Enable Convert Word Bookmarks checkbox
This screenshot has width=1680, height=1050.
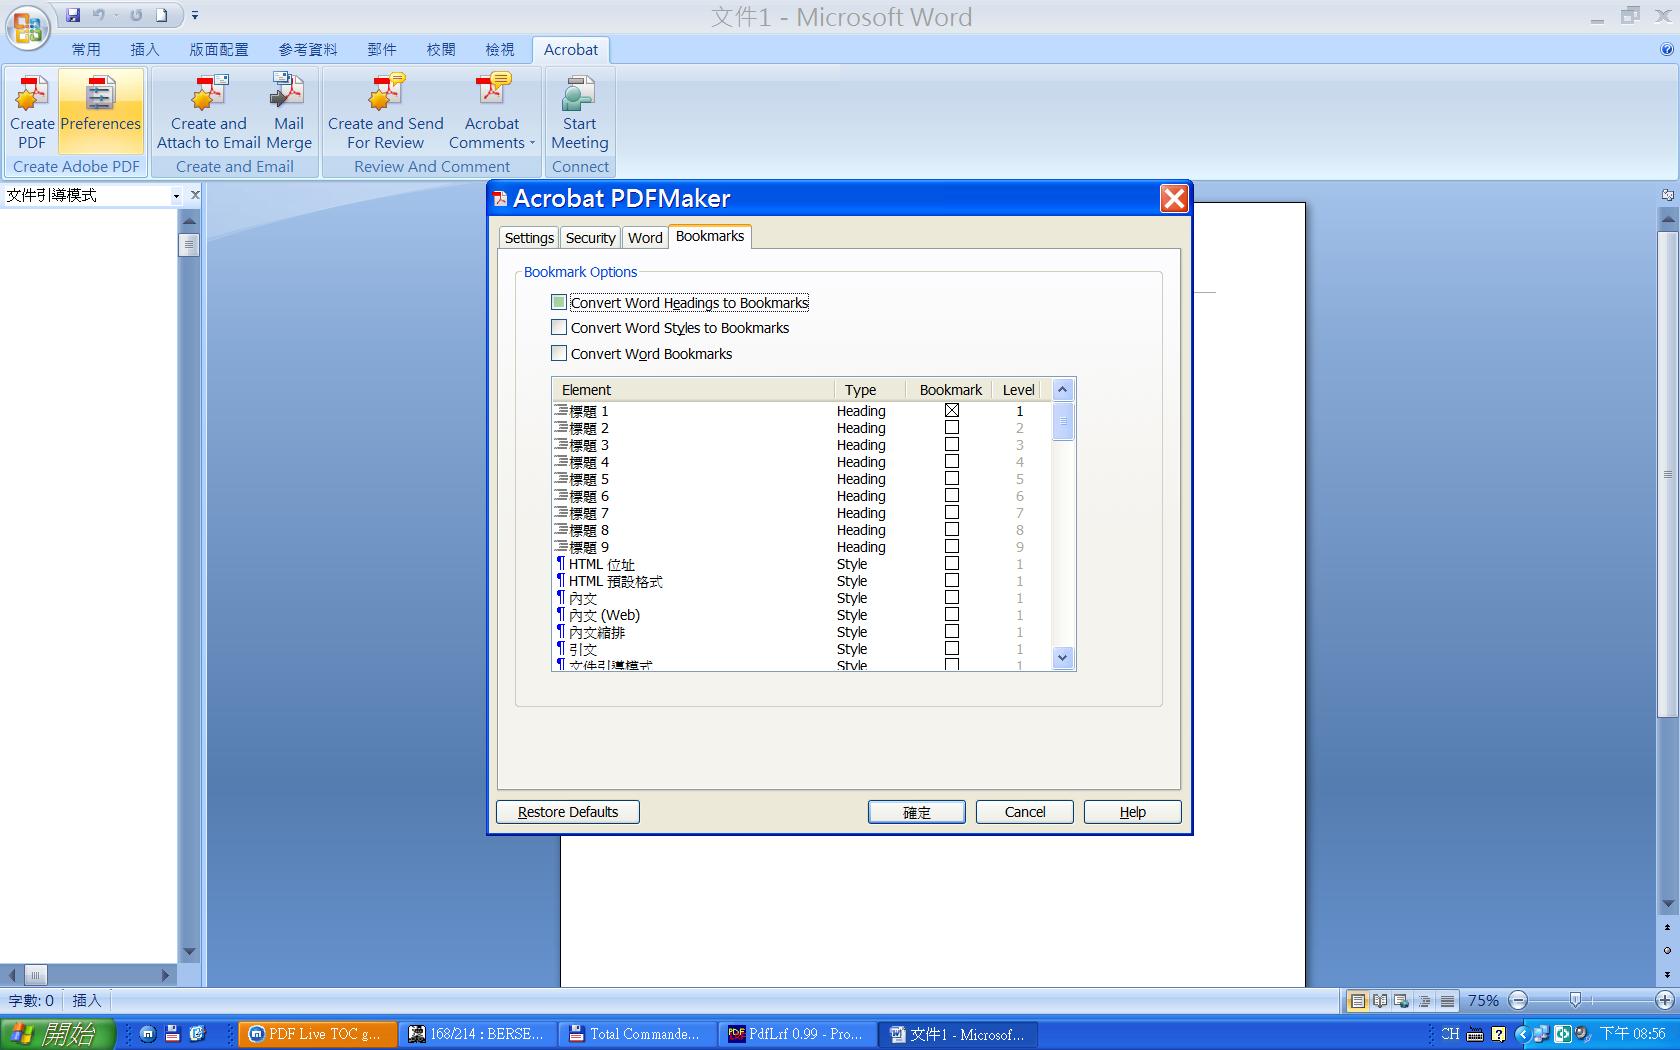(559, 353)
